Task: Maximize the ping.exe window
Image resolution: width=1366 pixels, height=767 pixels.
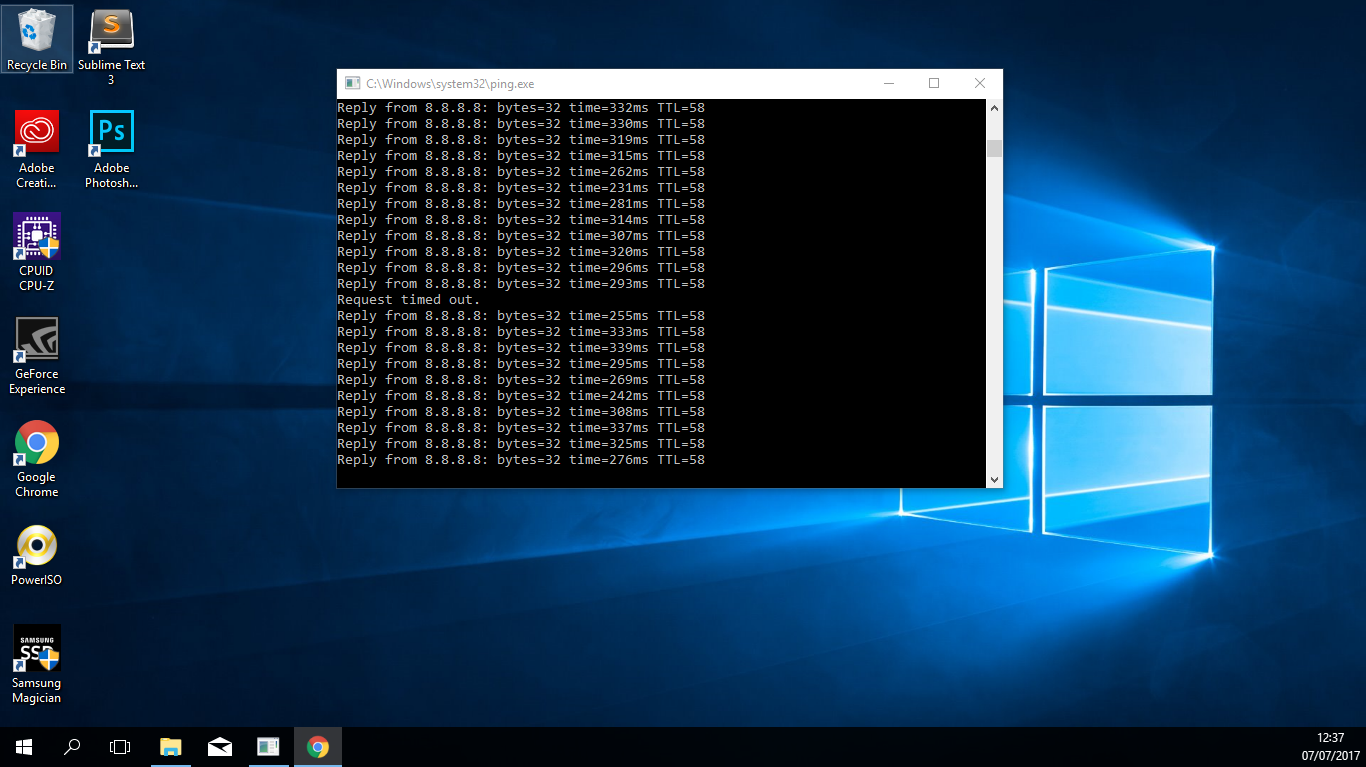Action: point(934,84)
